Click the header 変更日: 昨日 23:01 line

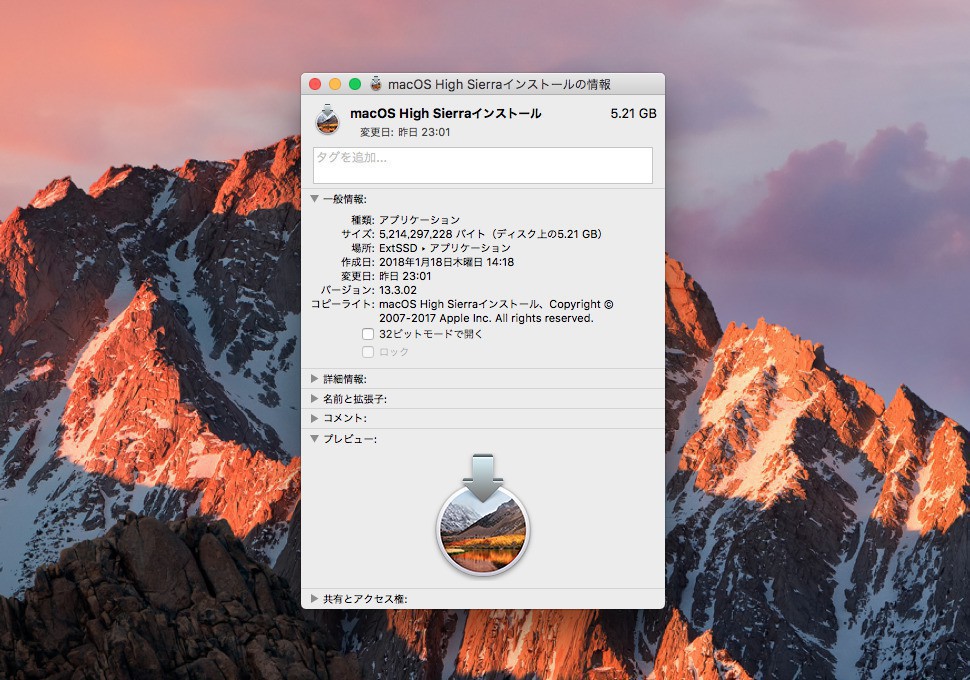coord(405,132)
